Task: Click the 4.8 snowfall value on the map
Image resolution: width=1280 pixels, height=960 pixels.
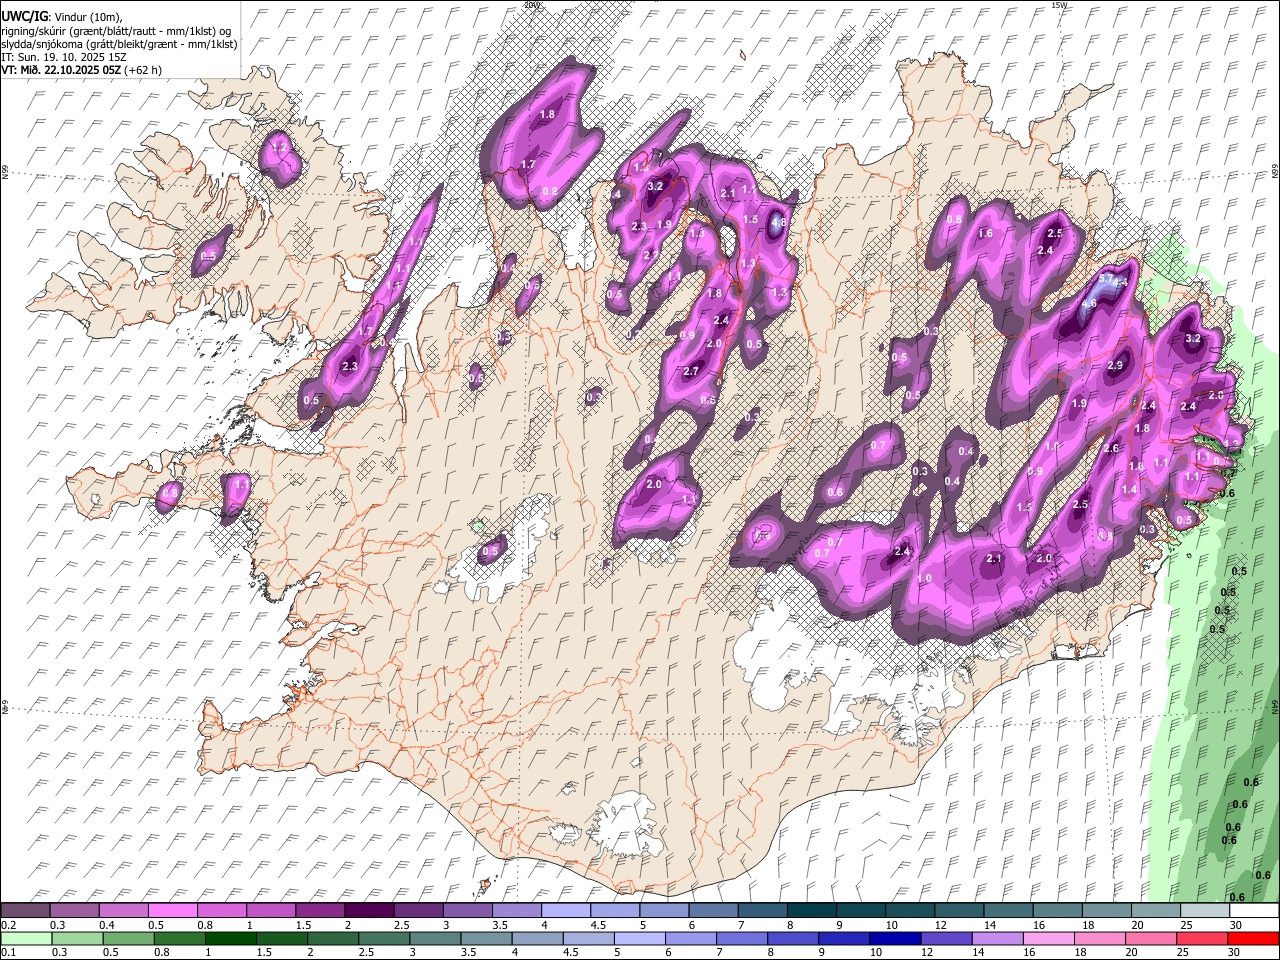Action: [x=778, y=223]
